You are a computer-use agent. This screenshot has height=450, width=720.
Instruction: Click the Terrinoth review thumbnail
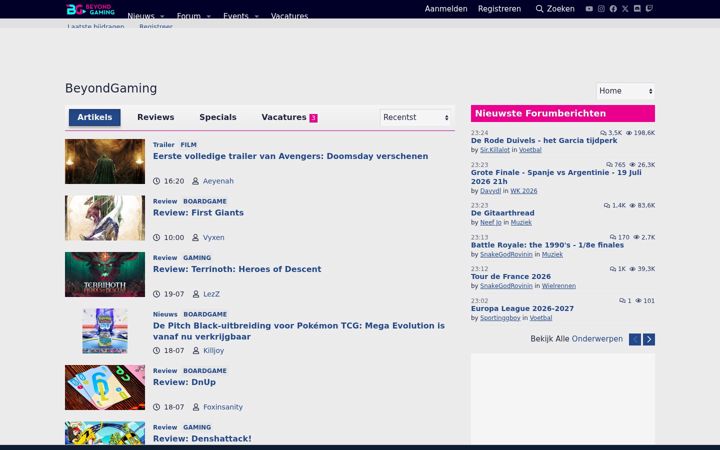[105, 275]
